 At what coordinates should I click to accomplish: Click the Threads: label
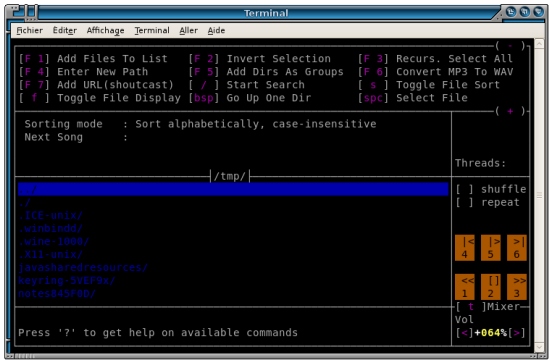pyautogui.click(x=481, y=163)
